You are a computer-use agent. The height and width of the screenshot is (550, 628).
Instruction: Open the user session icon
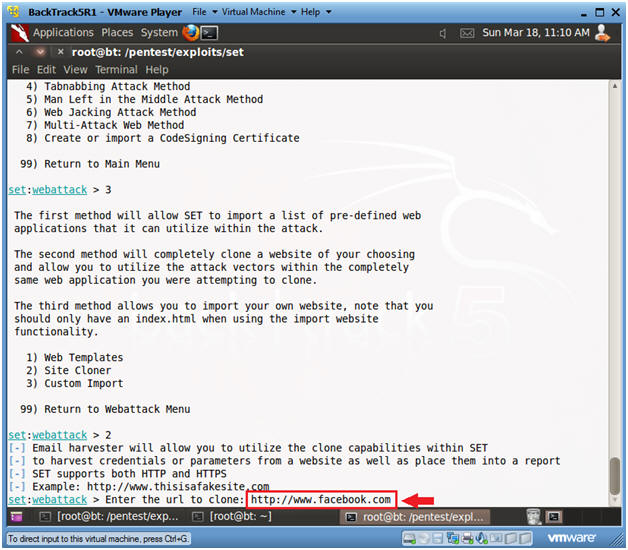(603, 33)
